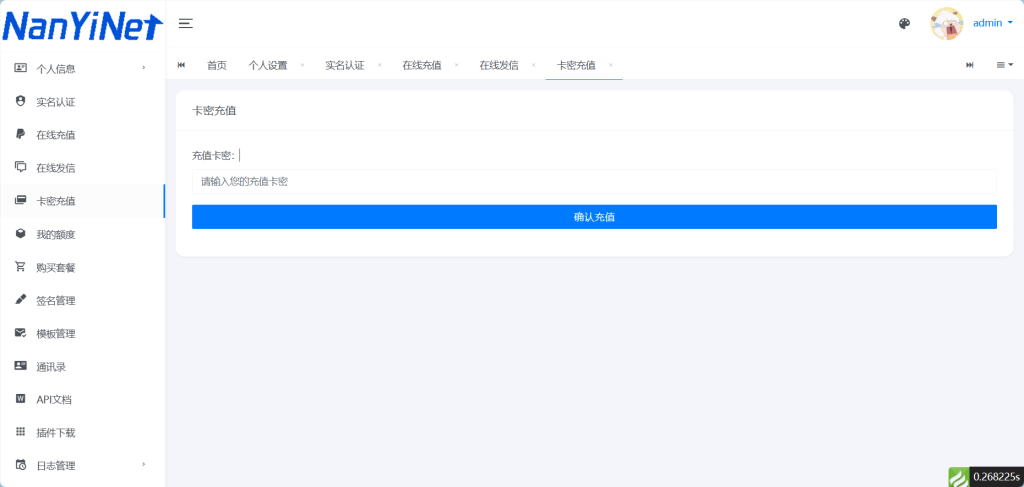
Task: Click the 0.268225s timing badge
Action: (x=996, y=477)
